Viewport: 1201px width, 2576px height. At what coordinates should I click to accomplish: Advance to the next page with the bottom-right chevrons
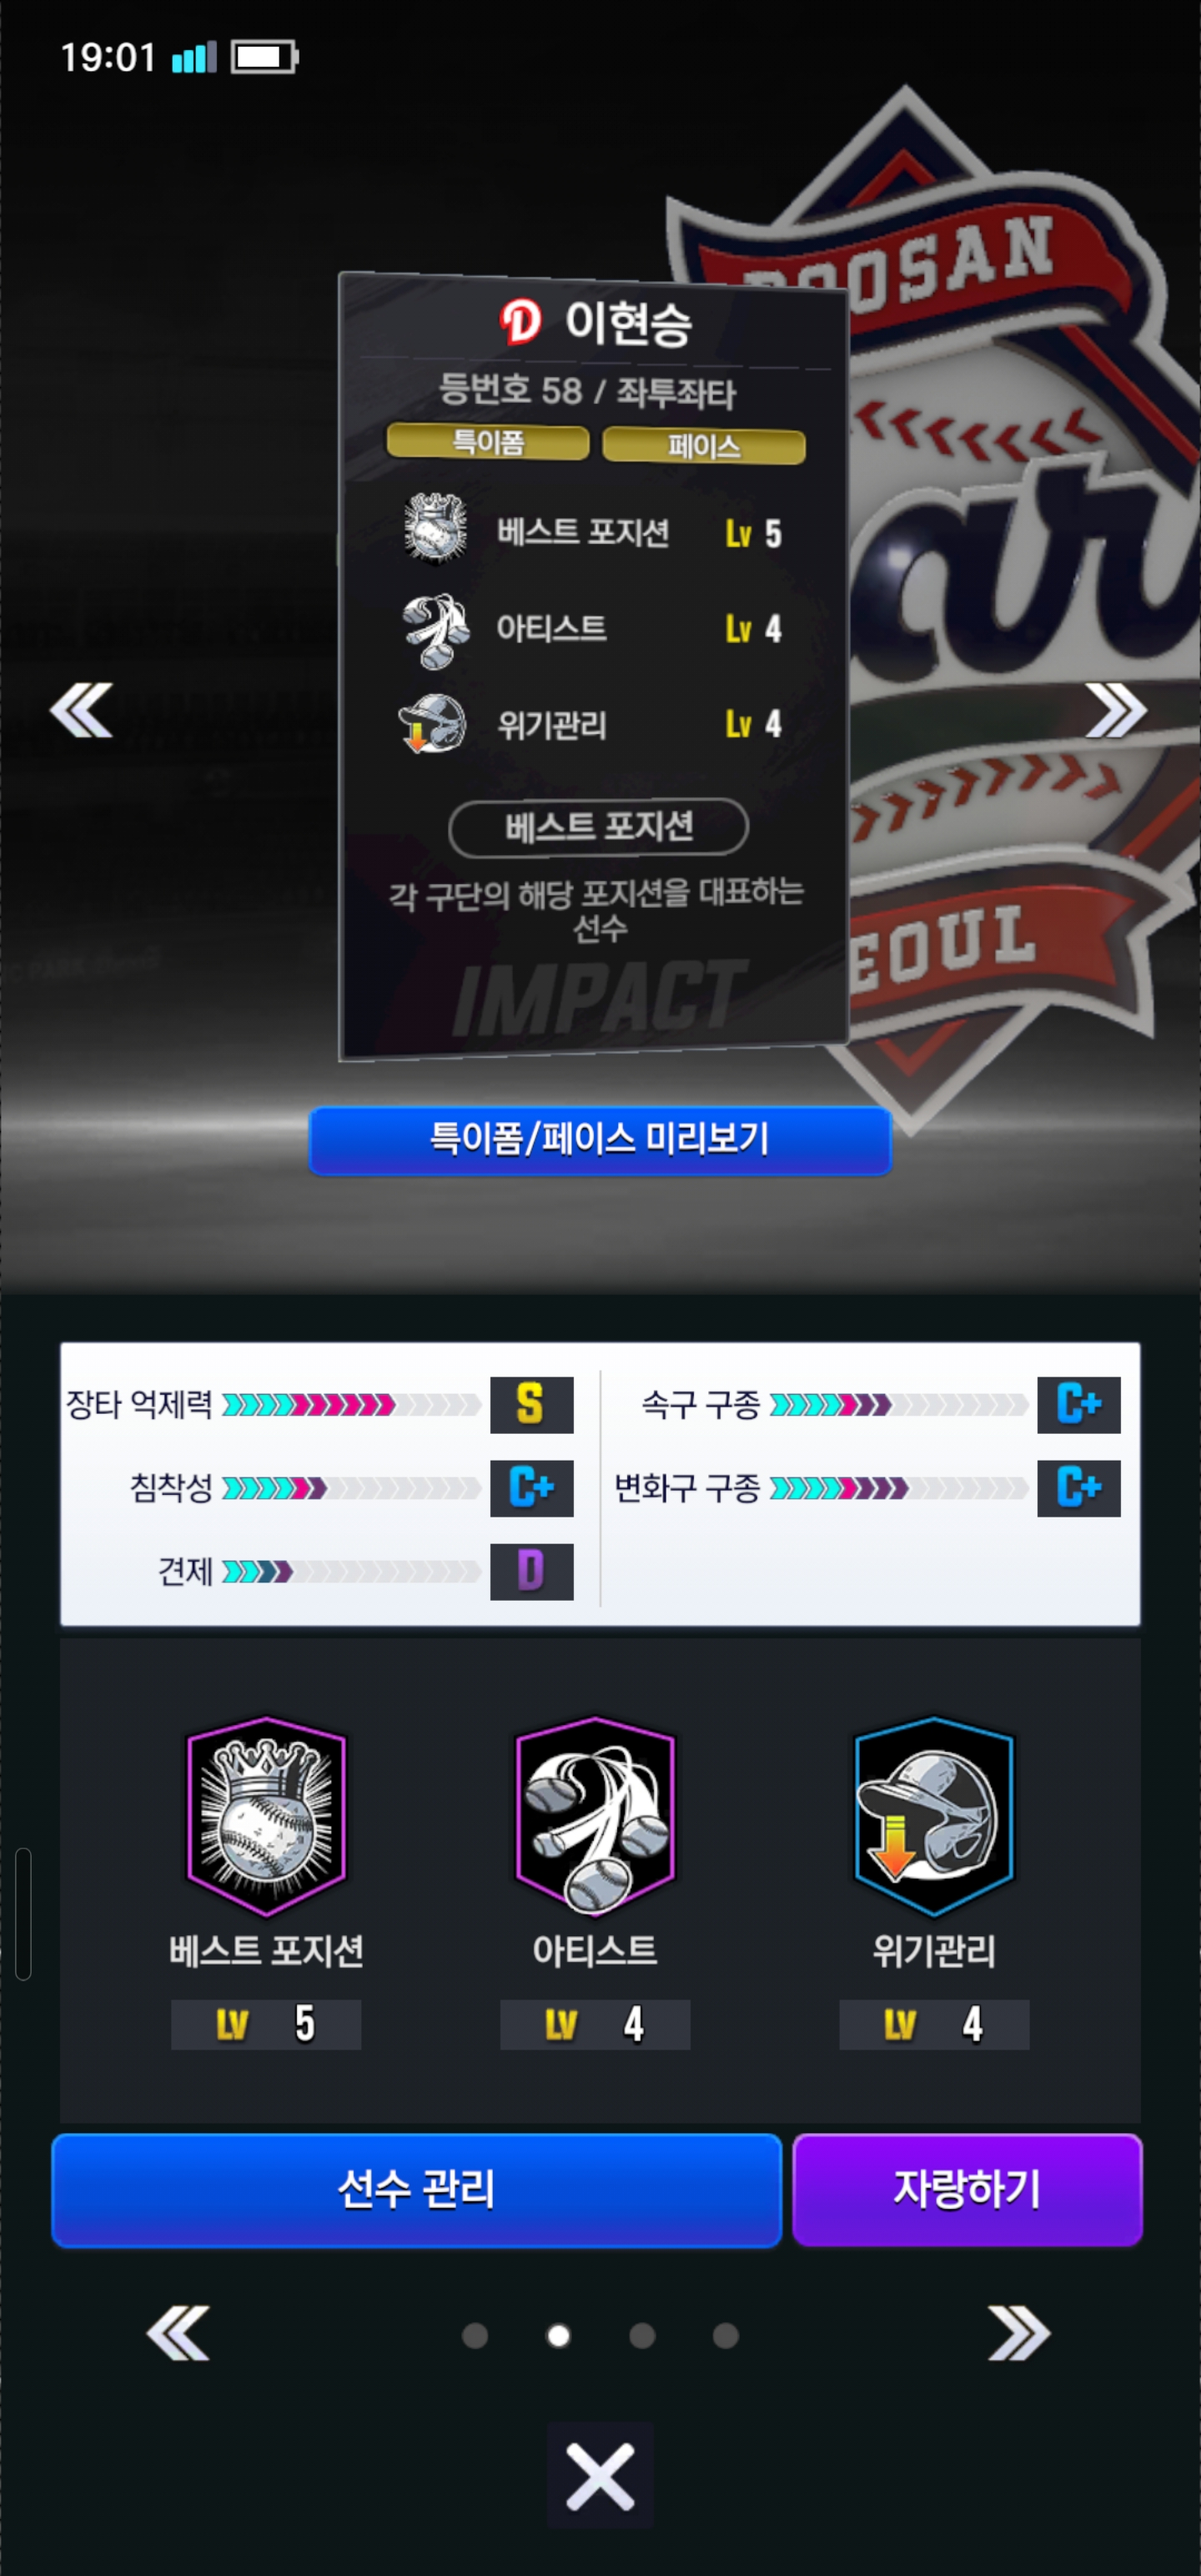click(1019, 2333)
